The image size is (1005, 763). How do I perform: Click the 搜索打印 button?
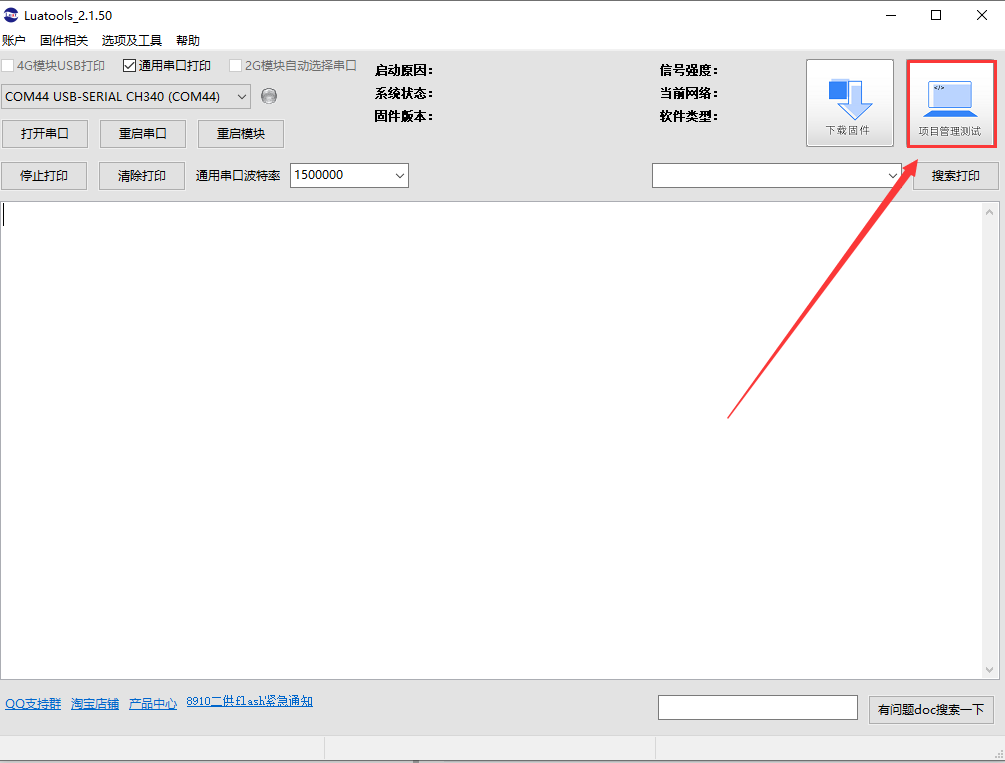[955, 176]
